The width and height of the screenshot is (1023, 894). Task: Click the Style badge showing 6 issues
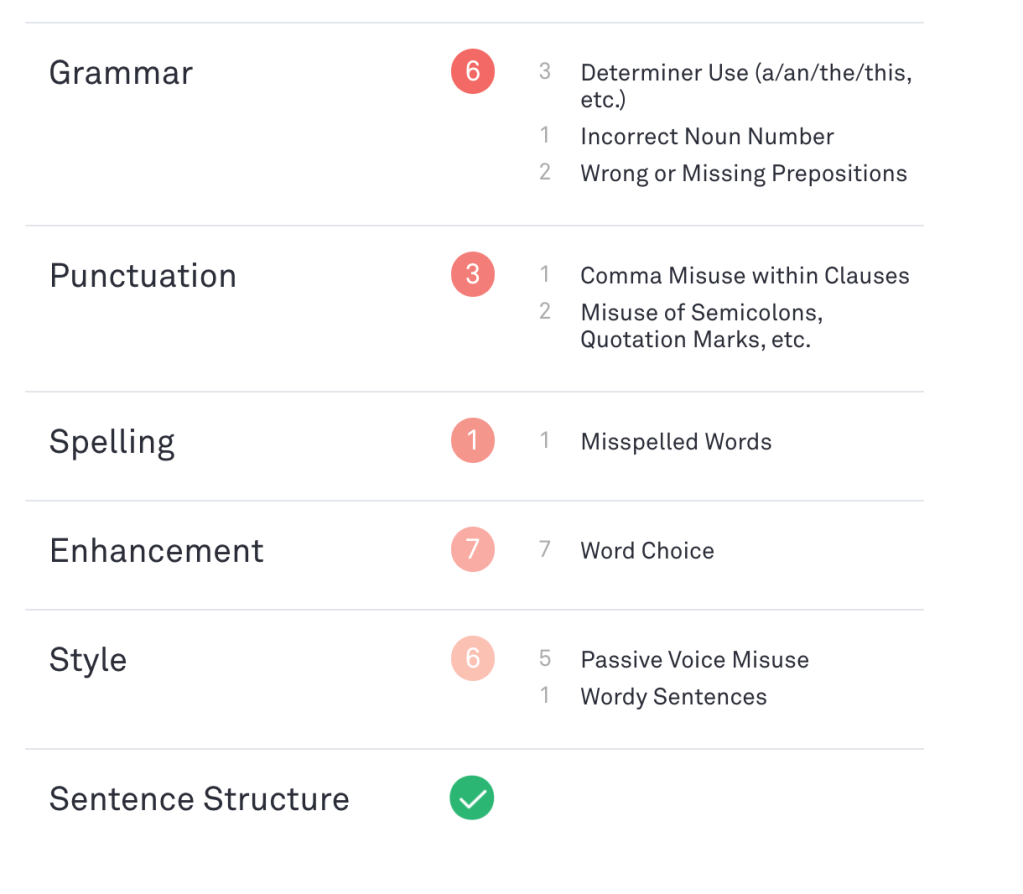(473, 660)
